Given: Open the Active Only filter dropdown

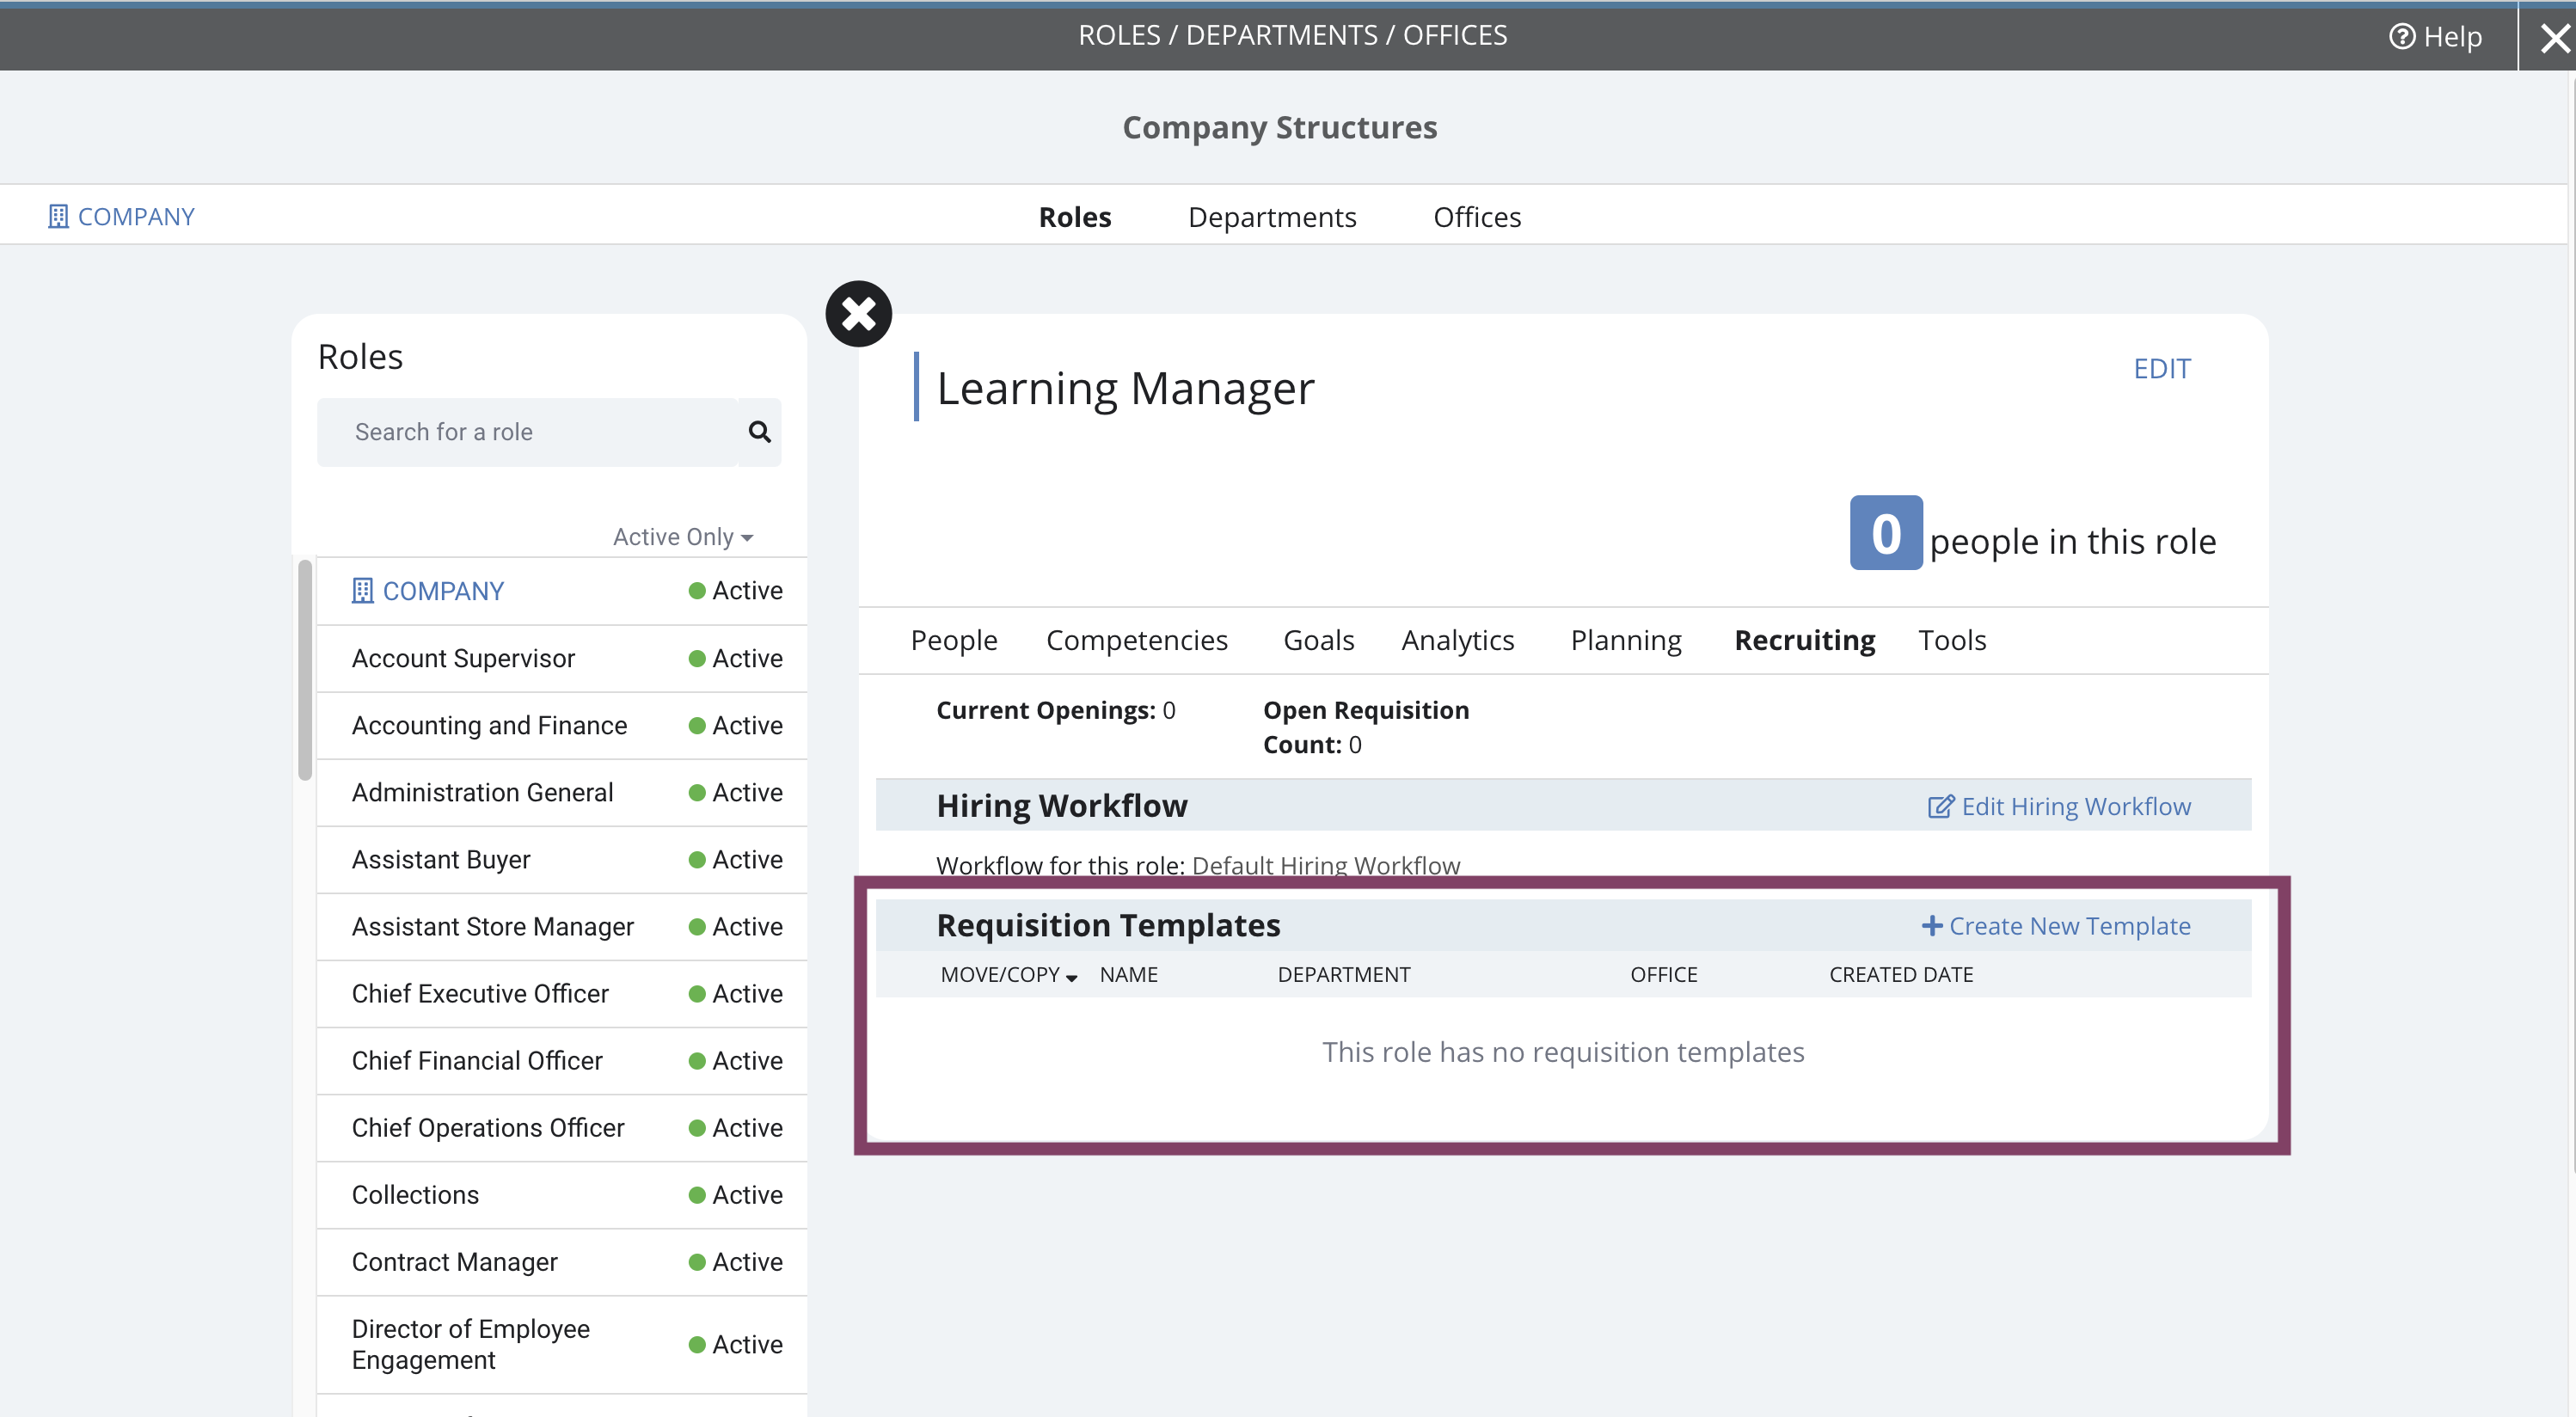Looking at the screenshot, I should [x=683, y=537].
